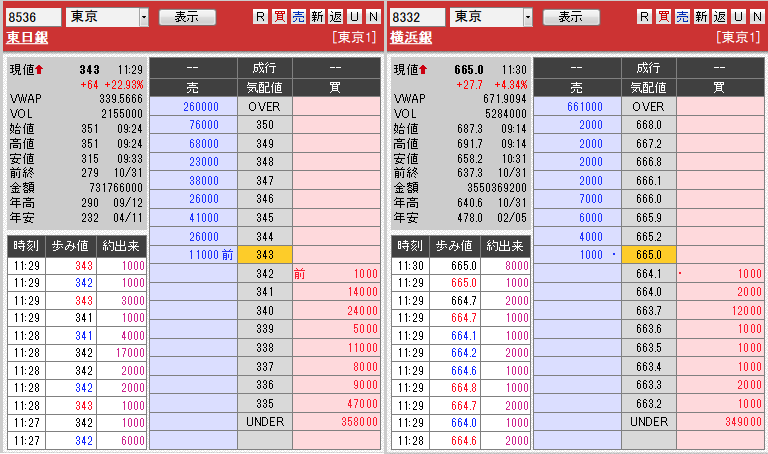Open the 東京 market dropdown for 8332
Image resolution: width=768 pixels, height=454 pixels.
(x=491, y=17)
